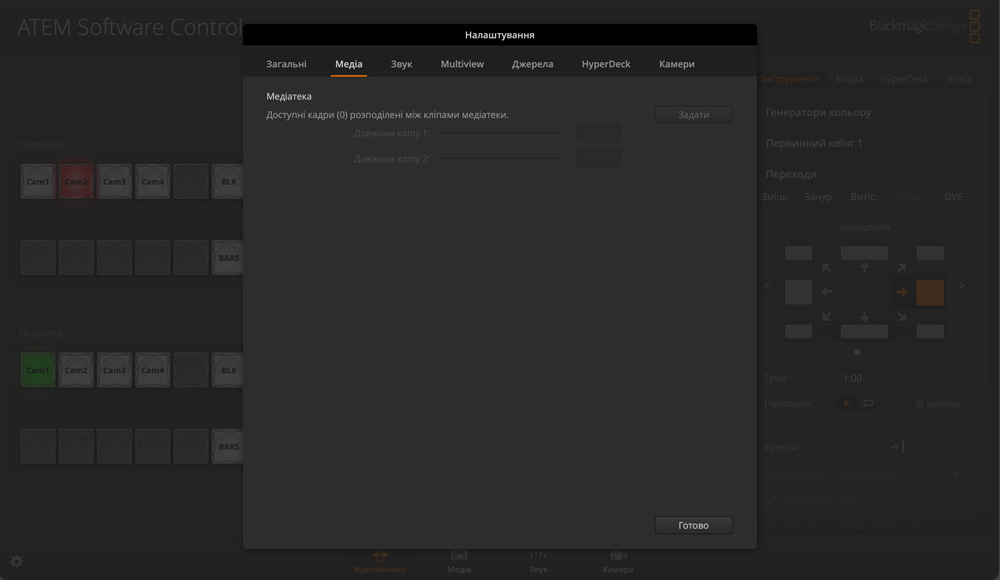Select the left-arrow wipe pattern
Viewport: 1000px width, 580px height.
827,292
